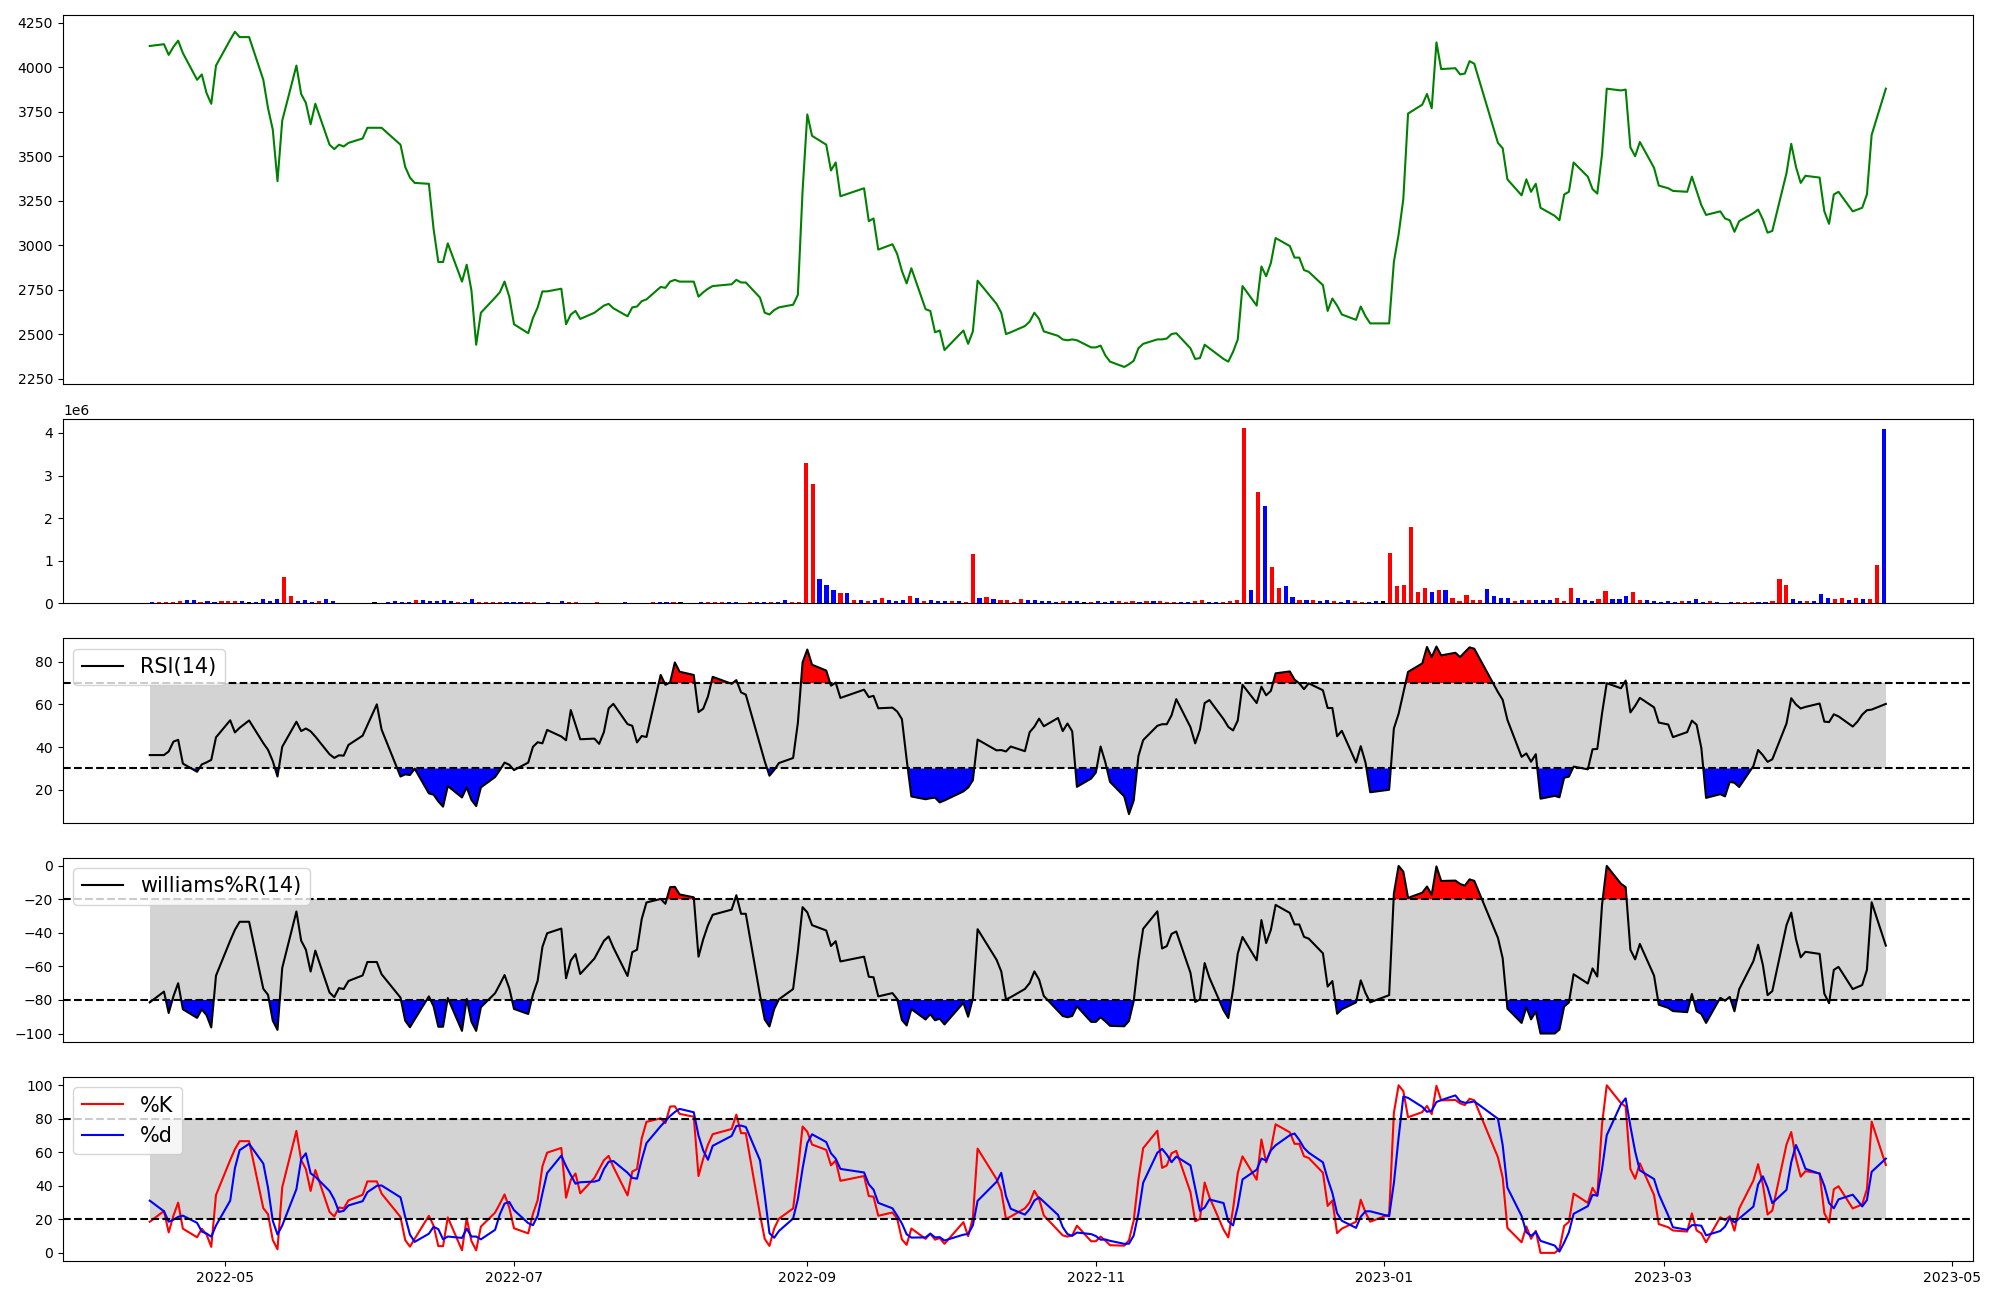Click the black RSI(14) legend line sample
This screenshot has height=1300, width=2000.
click(103, 666)
